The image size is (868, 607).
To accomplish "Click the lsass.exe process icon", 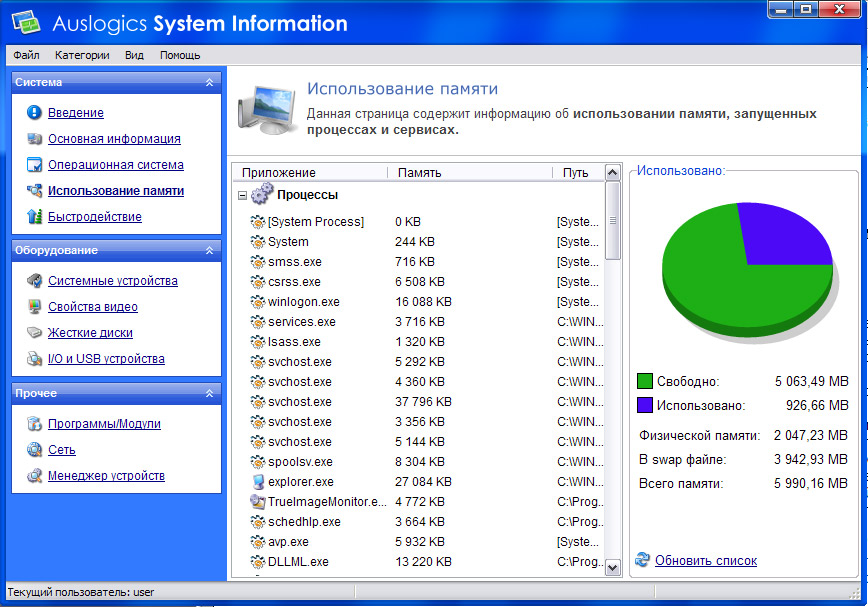I will click(x=257, y=342).
